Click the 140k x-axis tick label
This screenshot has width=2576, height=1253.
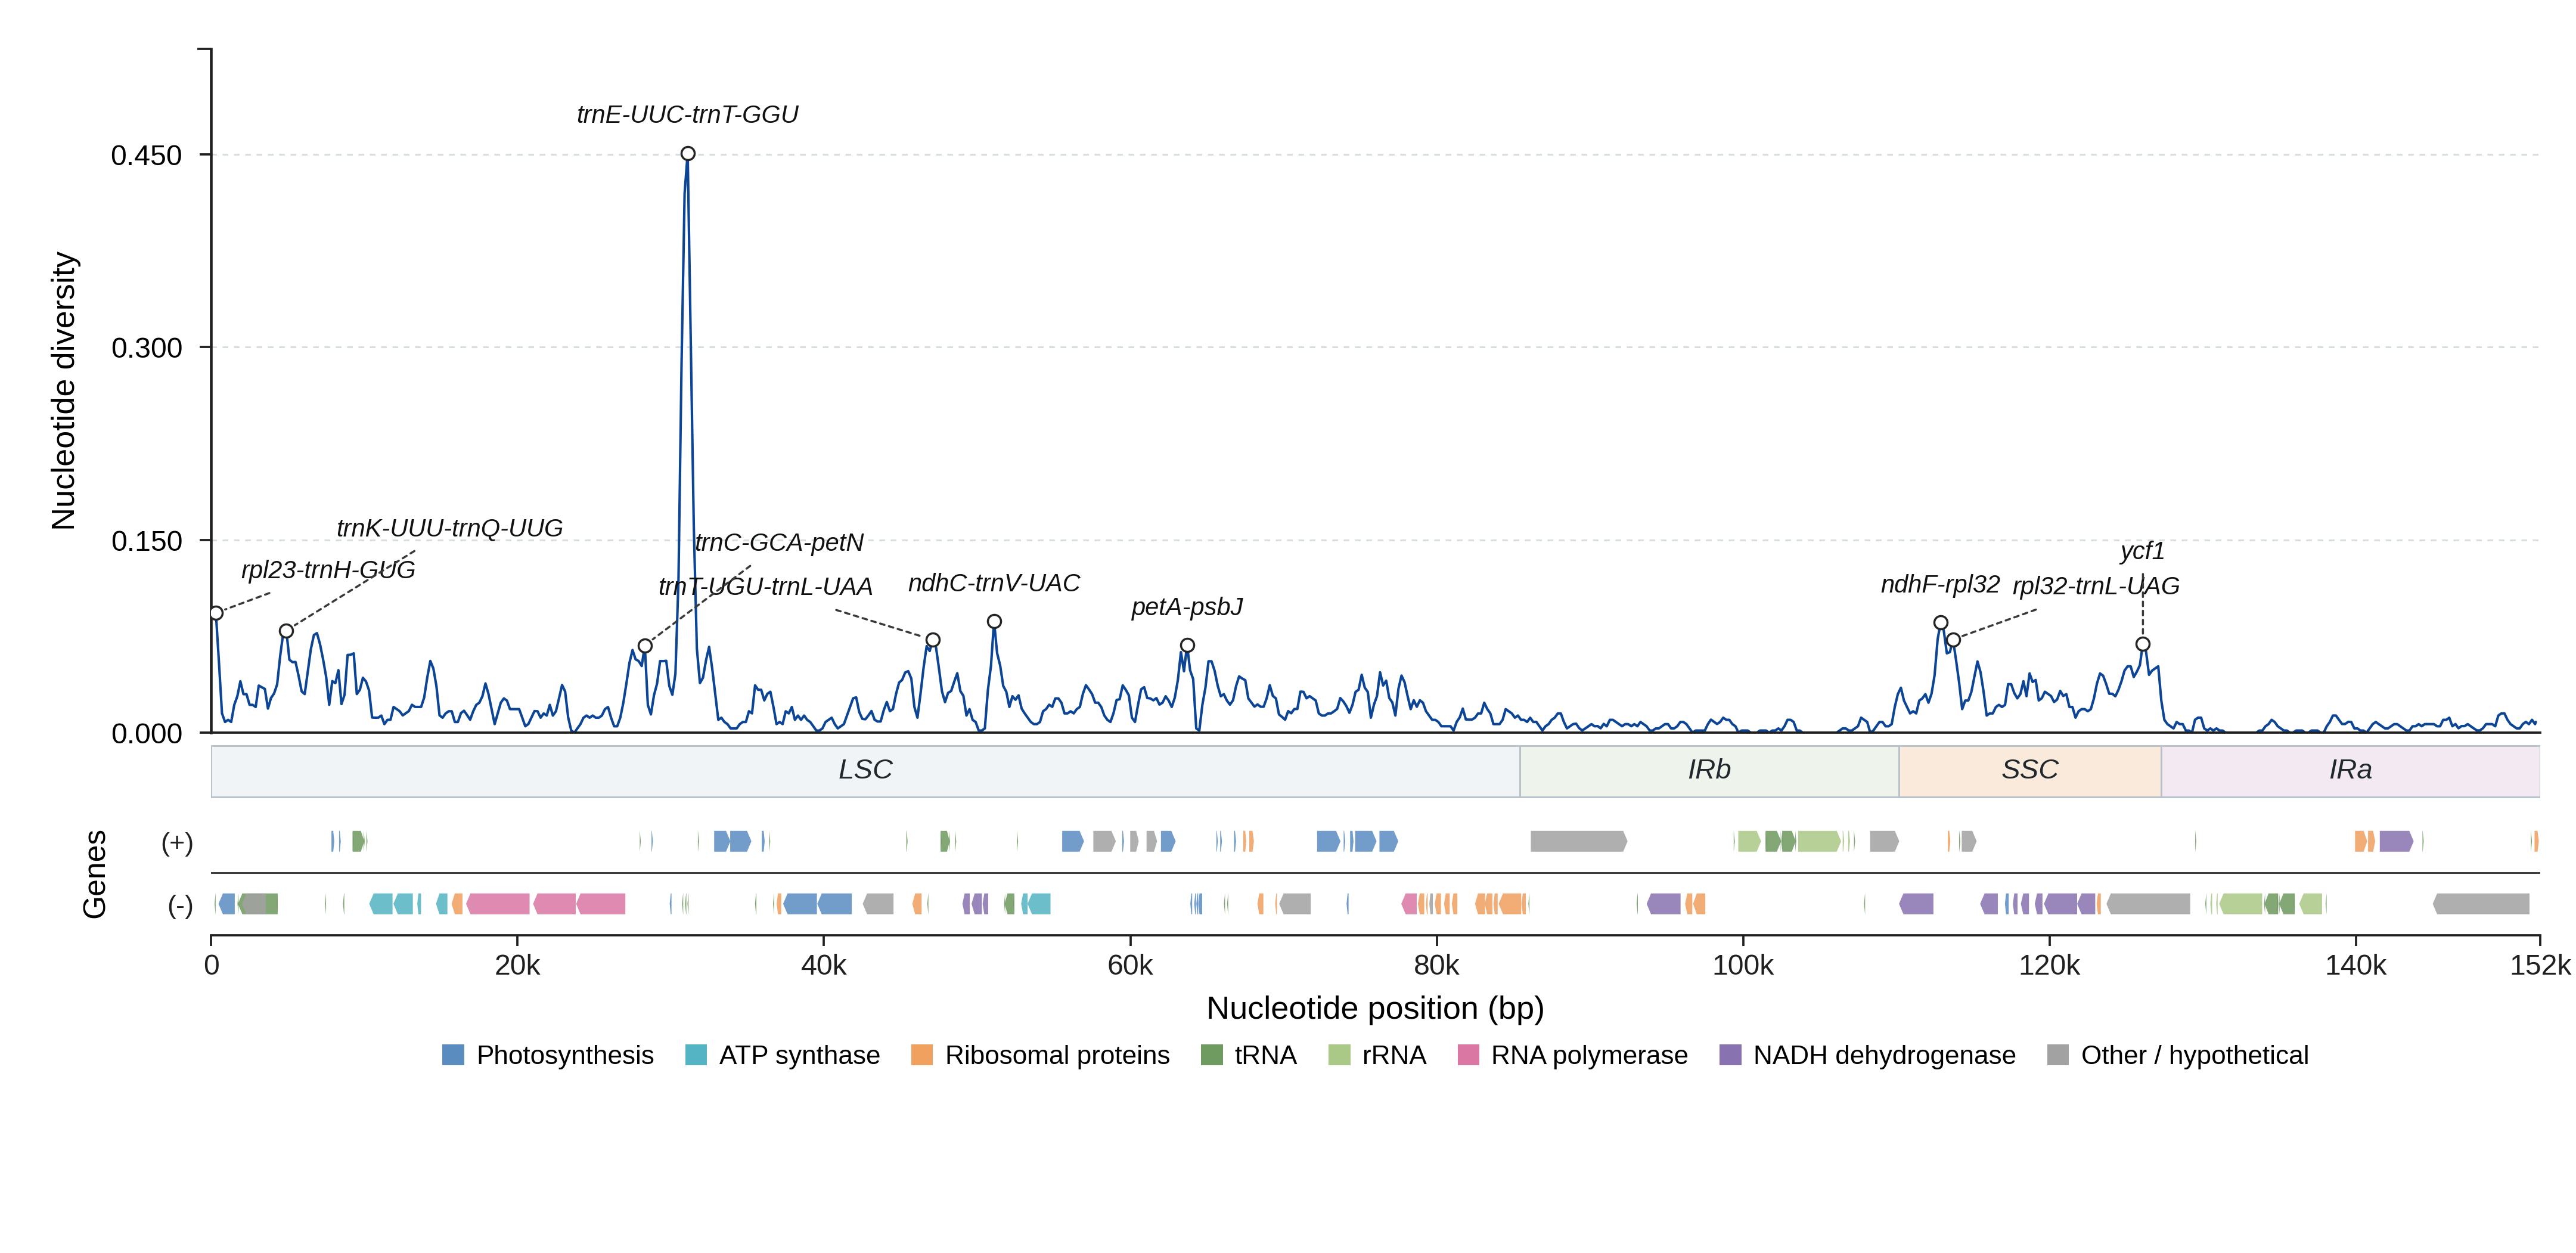[x=2356, y=966]
